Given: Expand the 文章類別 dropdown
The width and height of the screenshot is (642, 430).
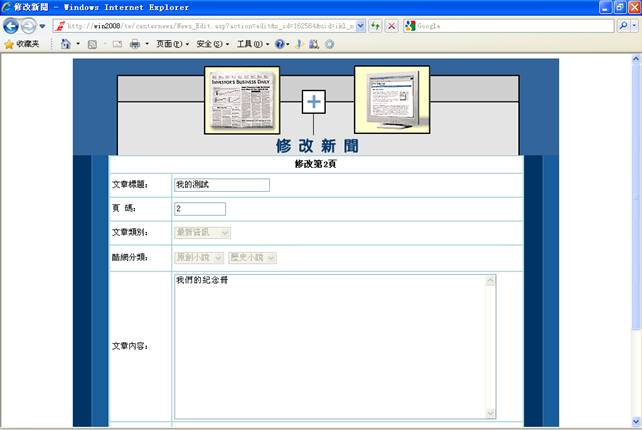Looking at the screenshot, I should click(202, 233).
